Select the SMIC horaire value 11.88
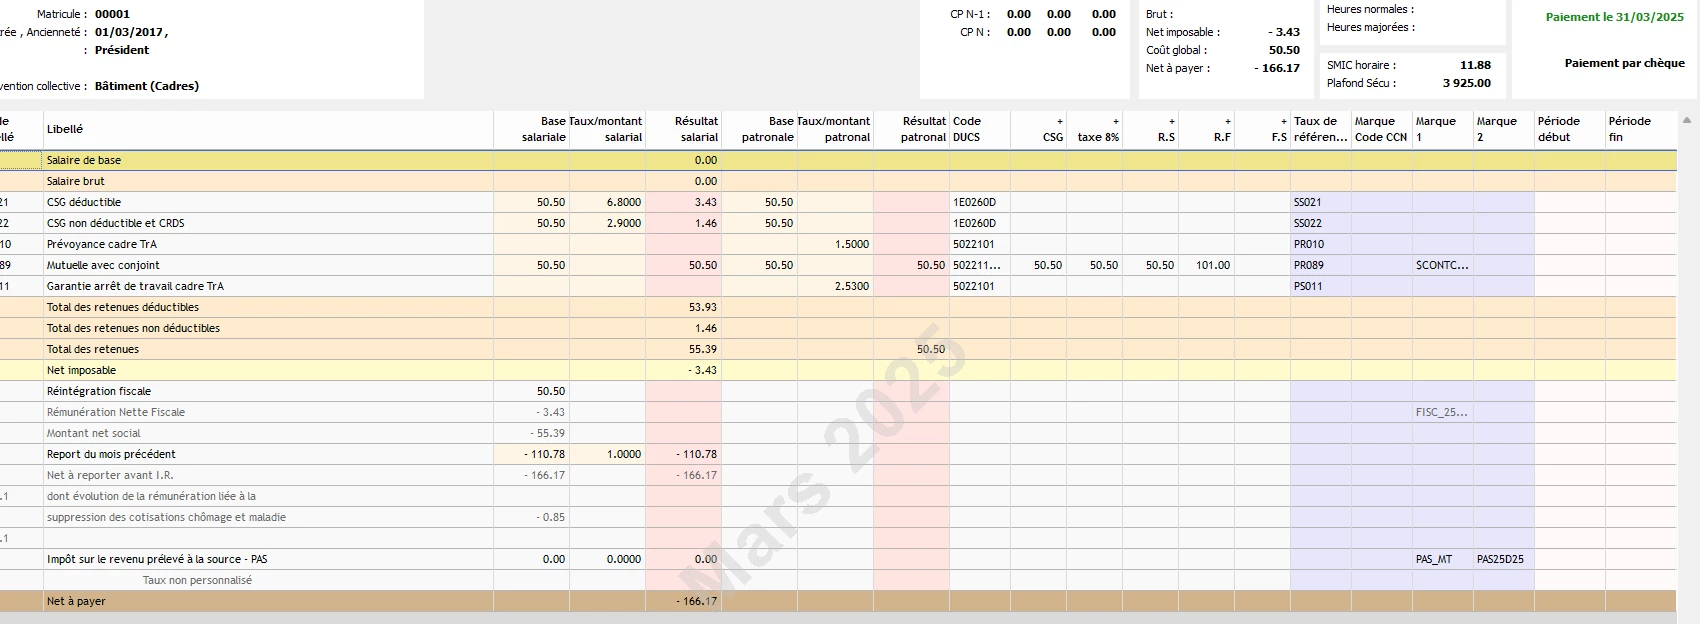Screen dimensions: 1700x624 tap(1475, 65)
